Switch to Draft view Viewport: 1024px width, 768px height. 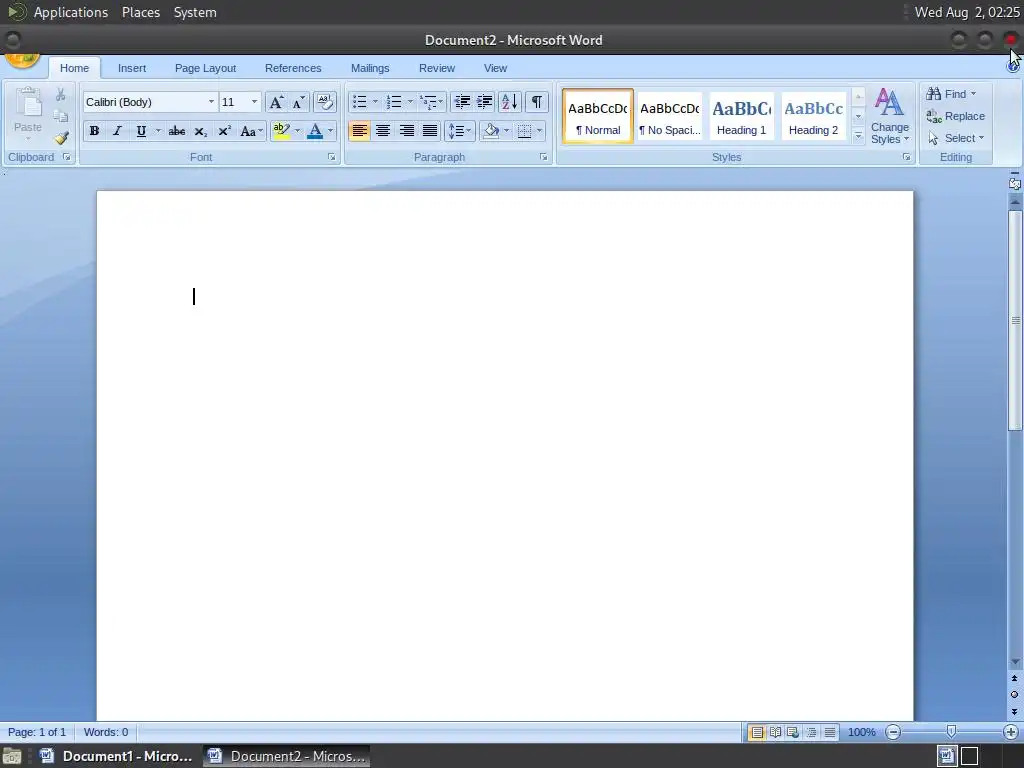[x=829, y=732]
